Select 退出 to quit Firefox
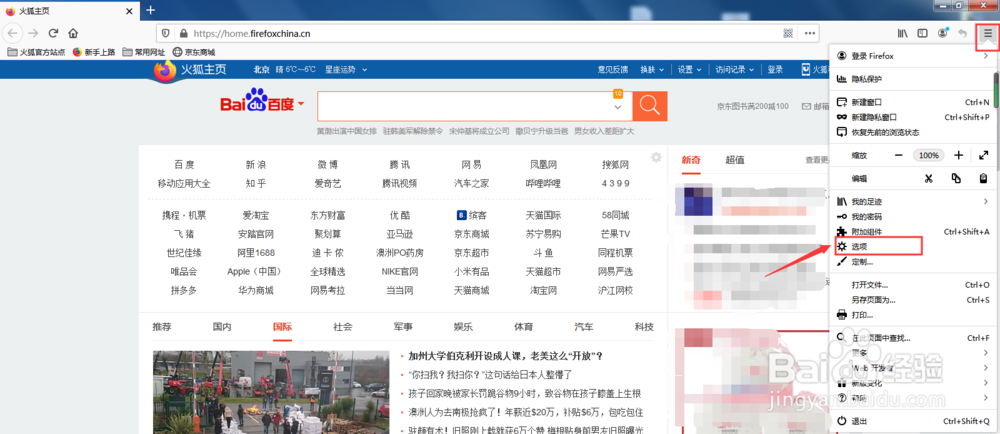This screenshot has height=434, width=1000. 913,421
